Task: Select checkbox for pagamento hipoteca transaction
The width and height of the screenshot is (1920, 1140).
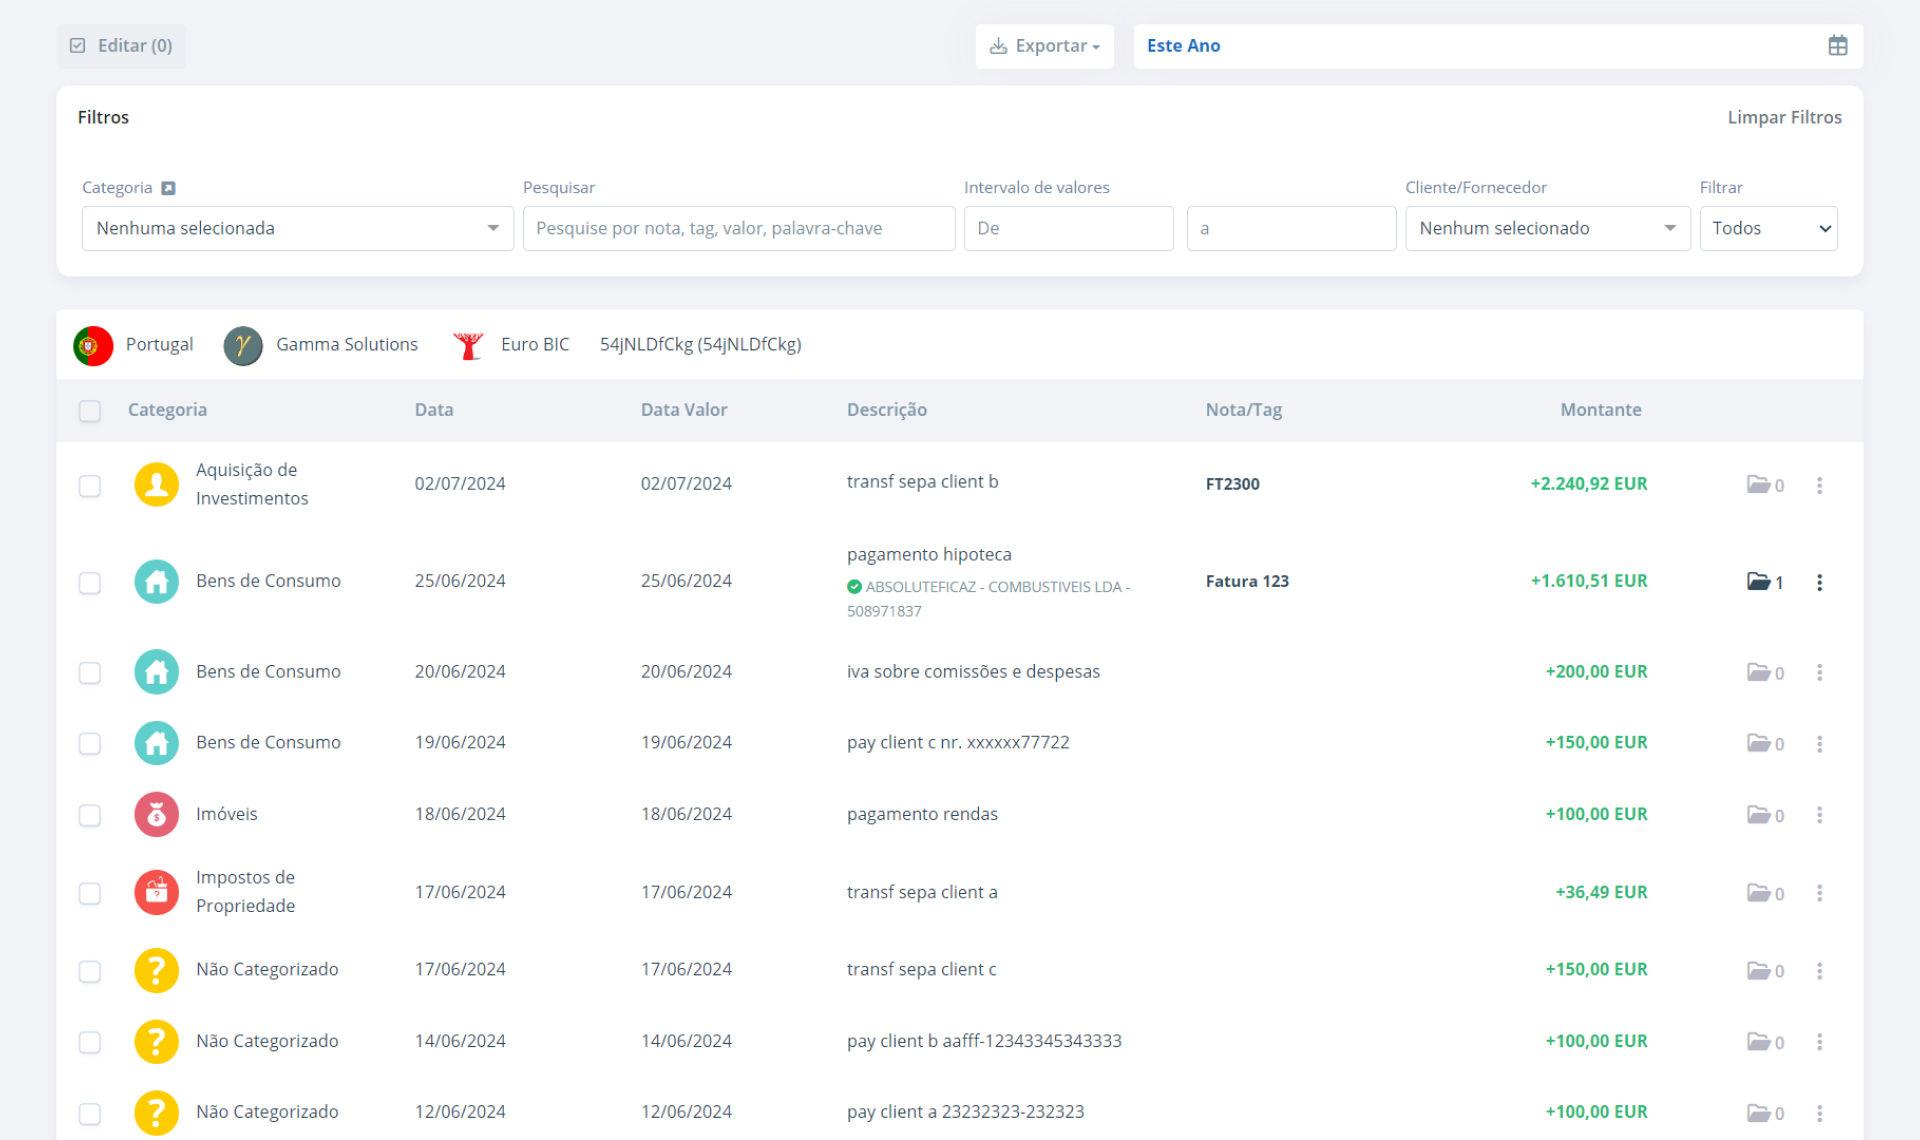Action: click(90, 583)
